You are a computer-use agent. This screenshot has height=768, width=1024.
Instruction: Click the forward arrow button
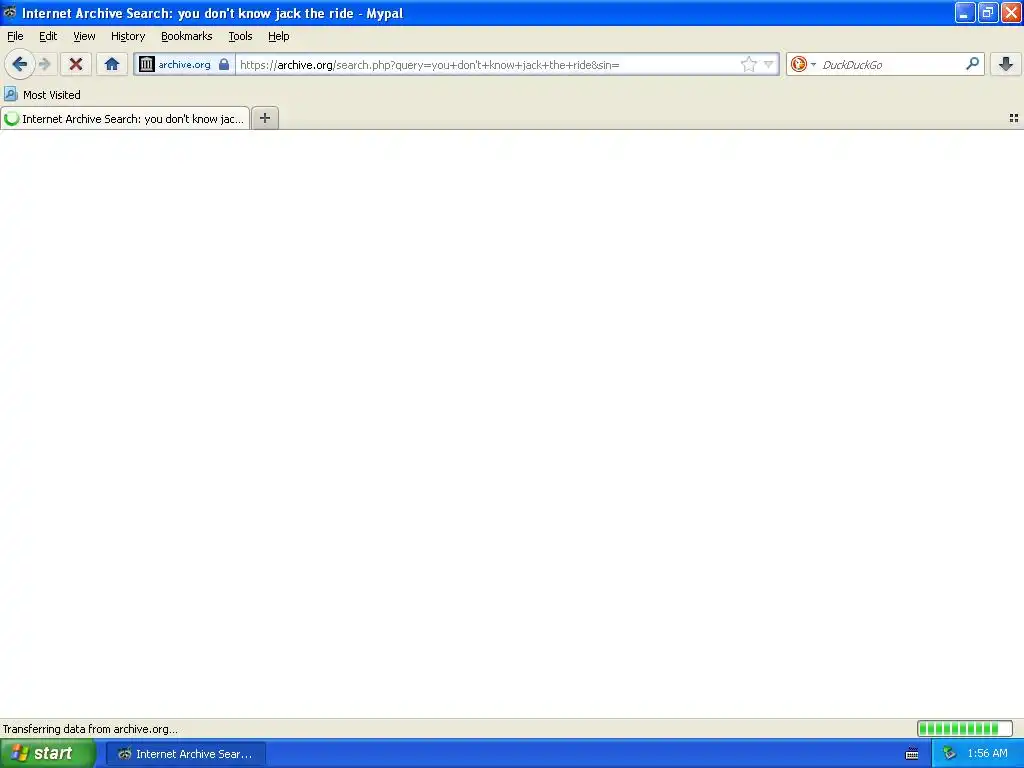(x=44, y=64)
